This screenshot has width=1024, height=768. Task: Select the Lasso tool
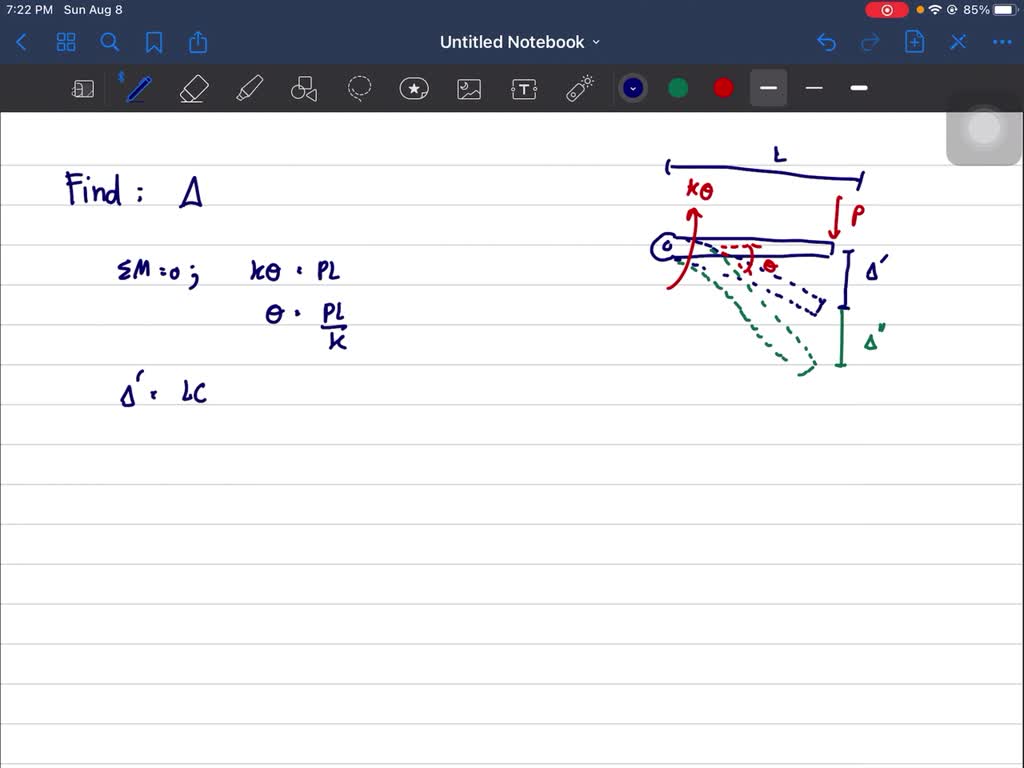pyautogui.click(x=359, y=89)
